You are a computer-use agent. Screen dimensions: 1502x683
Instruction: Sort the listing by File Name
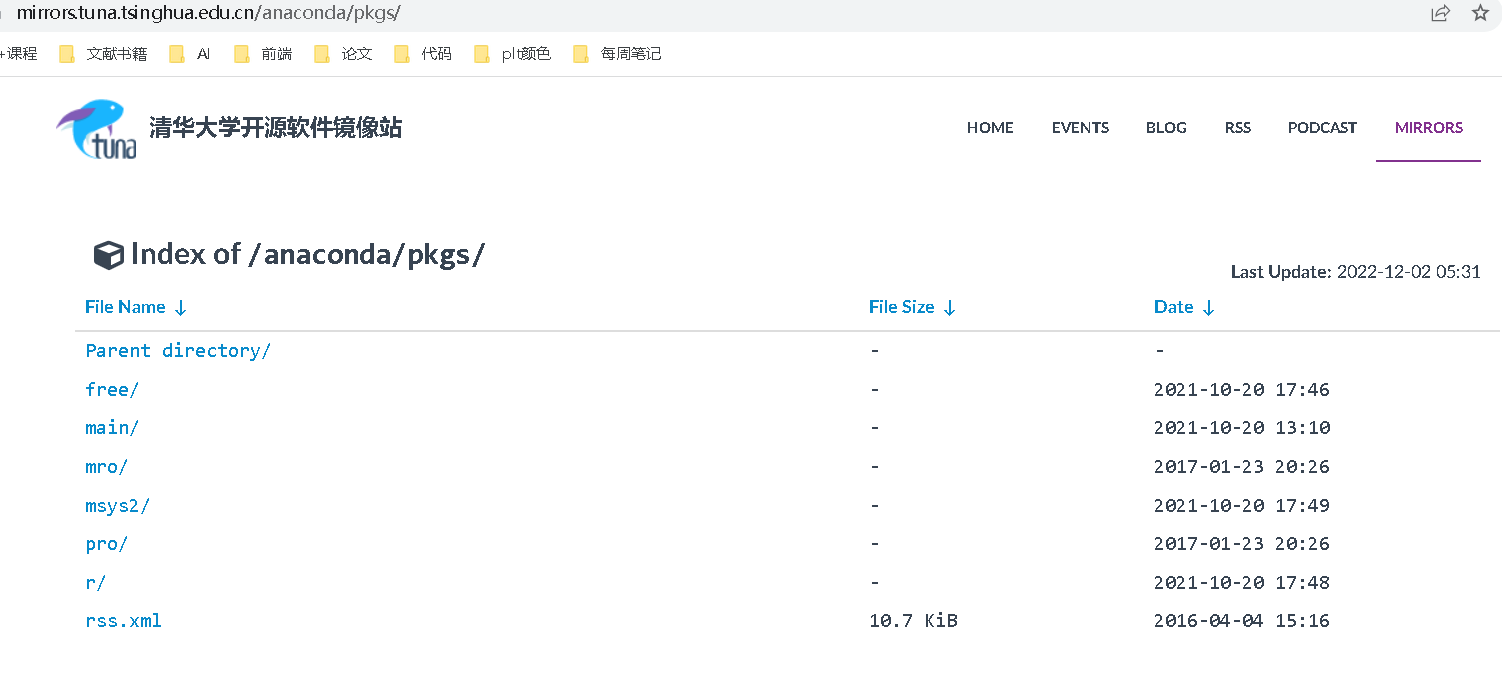125,307
